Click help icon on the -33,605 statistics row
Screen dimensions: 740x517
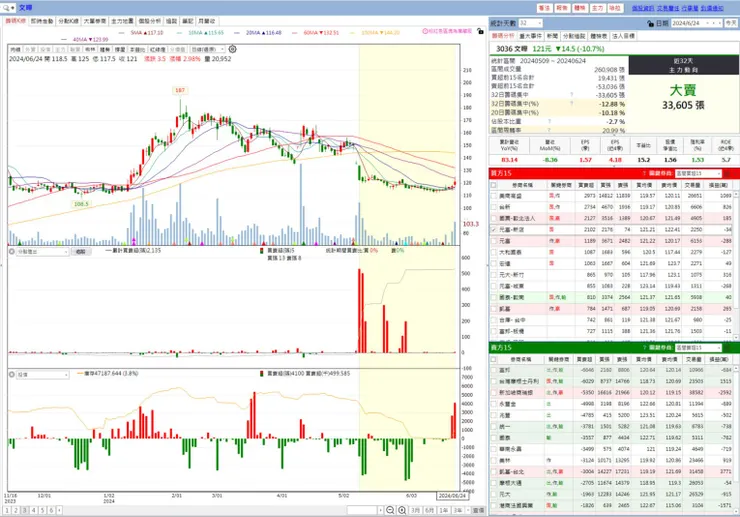point(572,95)
